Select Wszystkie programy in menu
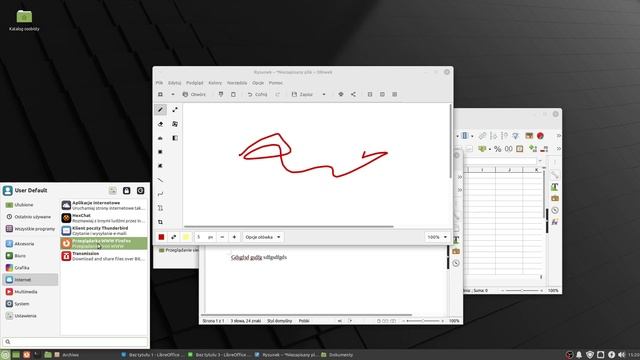 pos(30,229)
